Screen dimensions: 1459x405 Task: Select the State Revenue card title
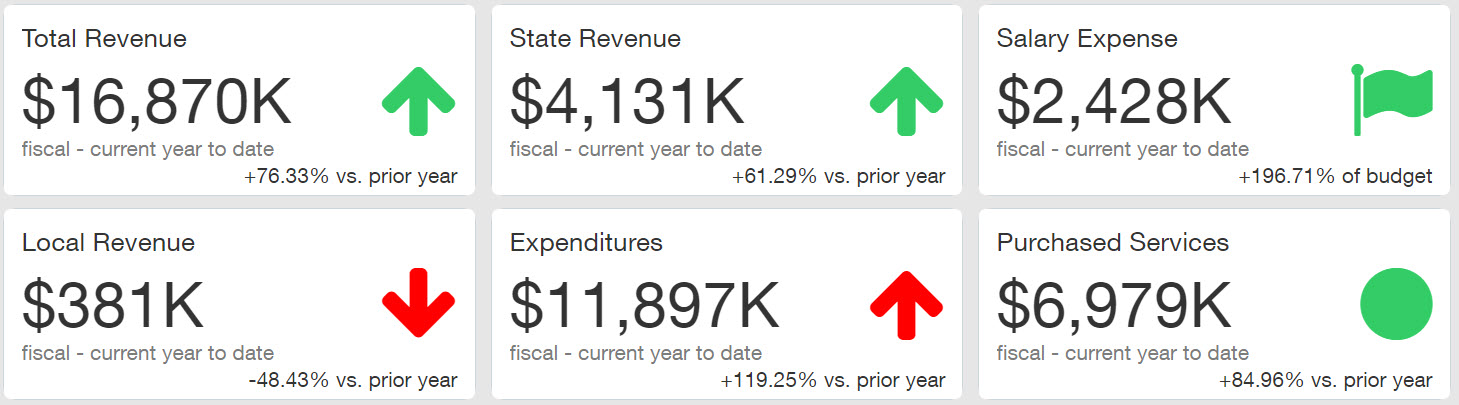tap(595, 39)
